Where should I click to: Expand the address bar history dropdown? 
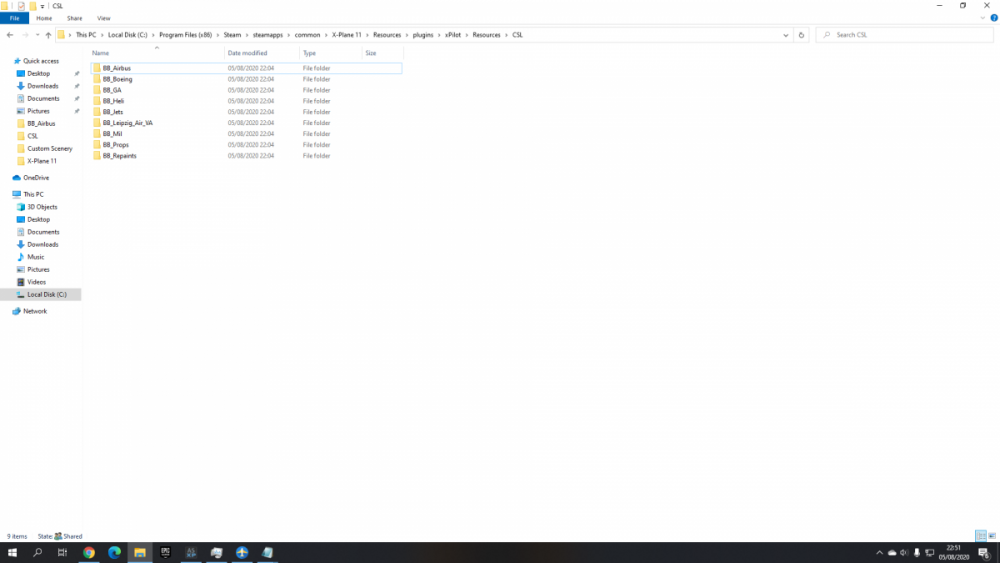coord(787,35)
